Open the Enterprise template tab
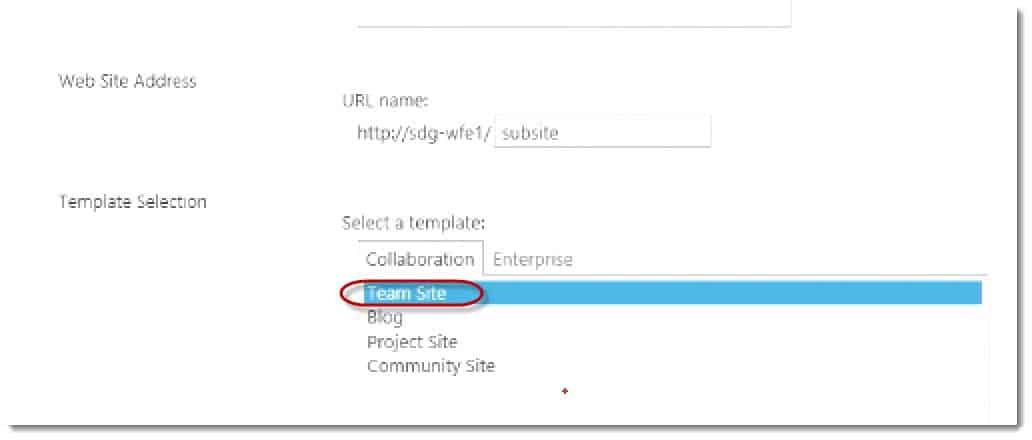 pyautogui.click(x=532, y=259)
